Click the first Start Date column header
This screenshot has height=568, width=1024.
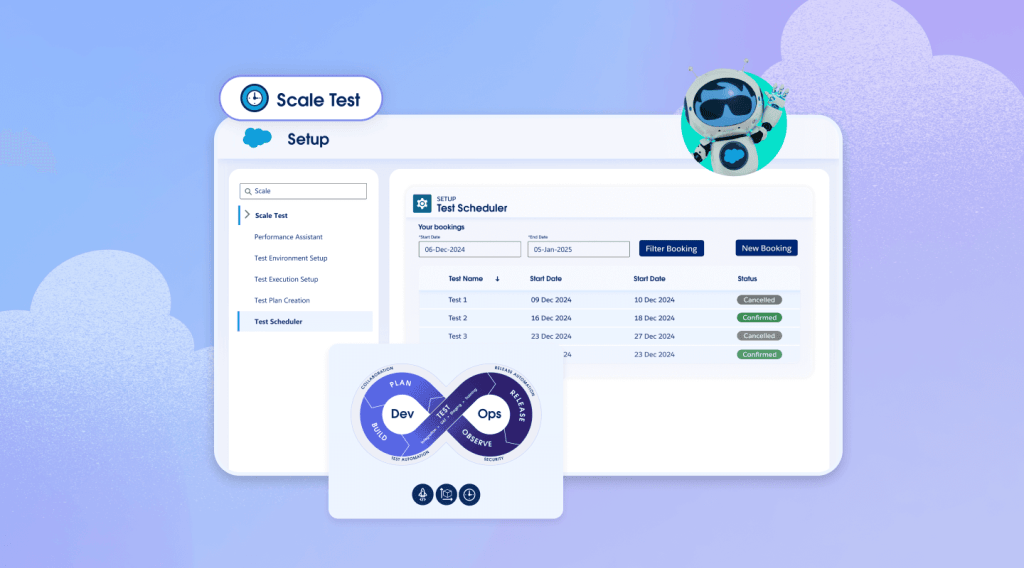[x=545, y=279]
